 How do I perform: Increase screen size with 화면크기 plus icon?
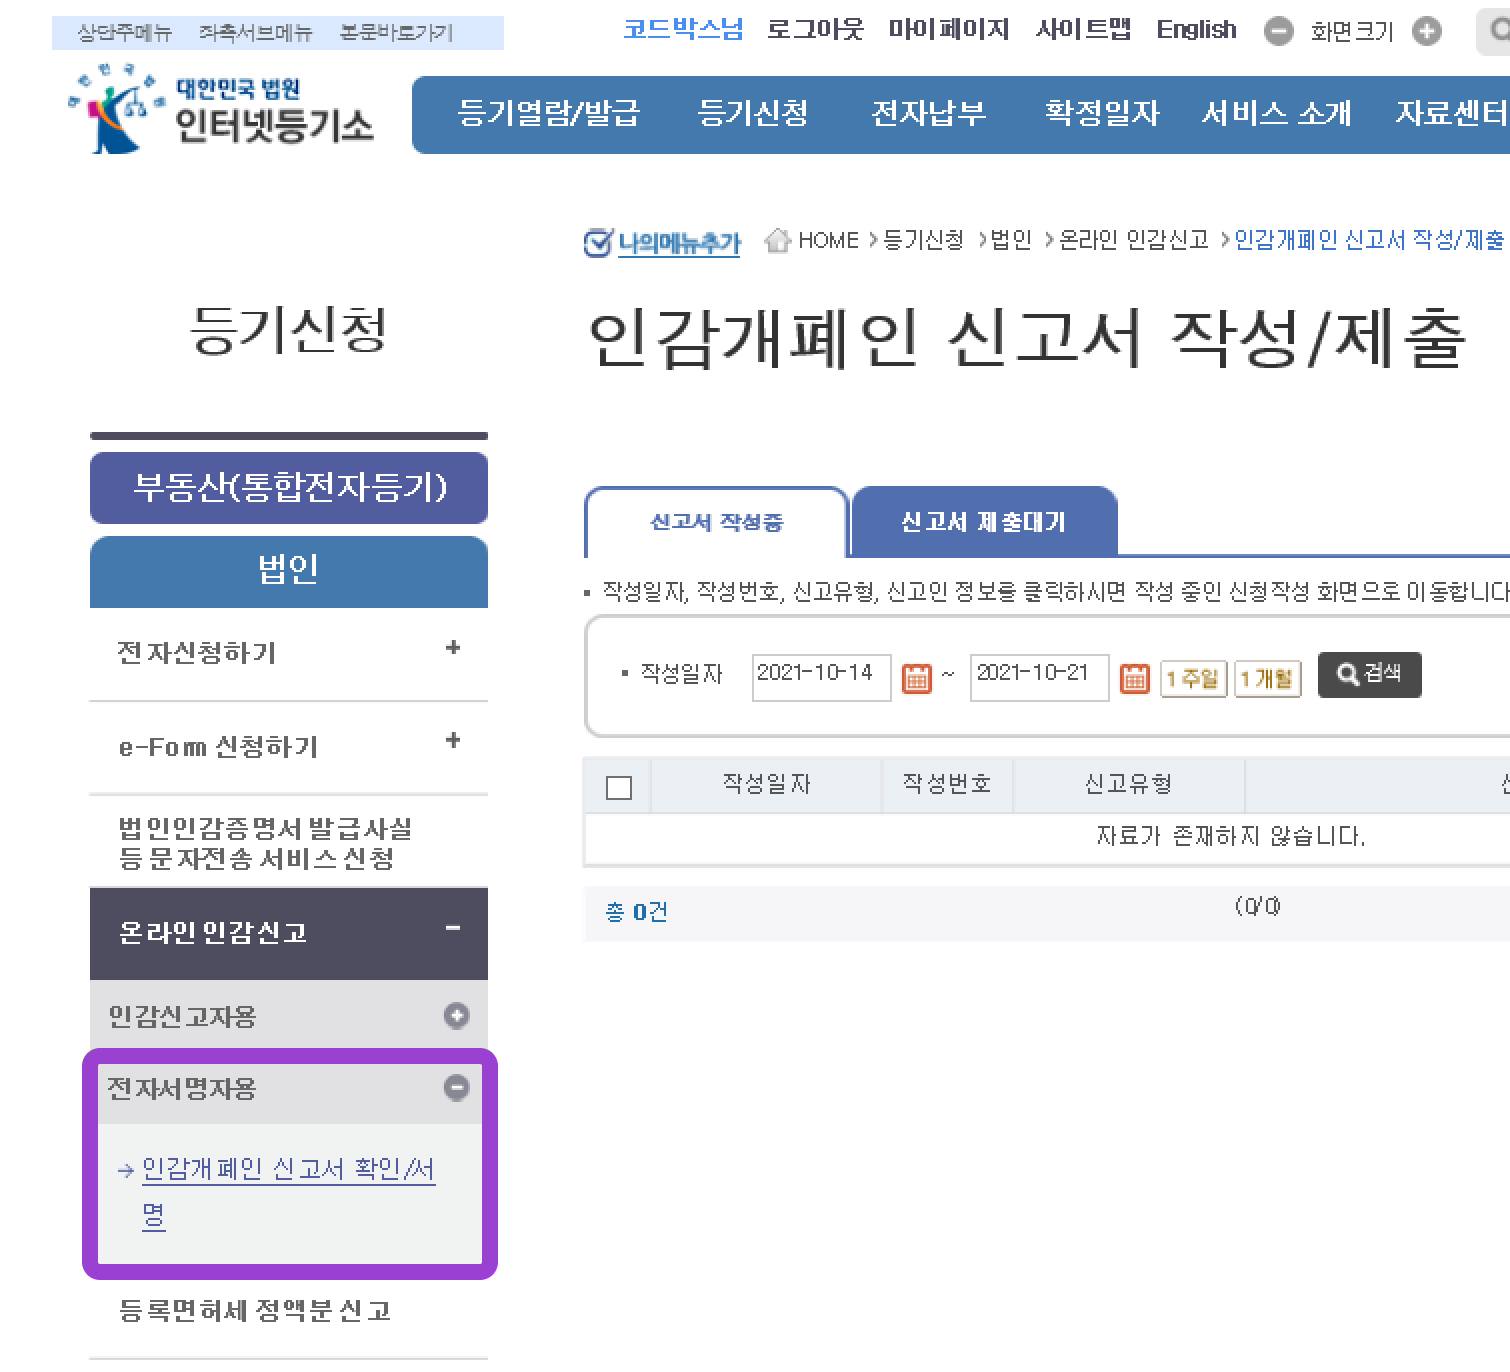pyautogui.click(x=1427, y=31)
